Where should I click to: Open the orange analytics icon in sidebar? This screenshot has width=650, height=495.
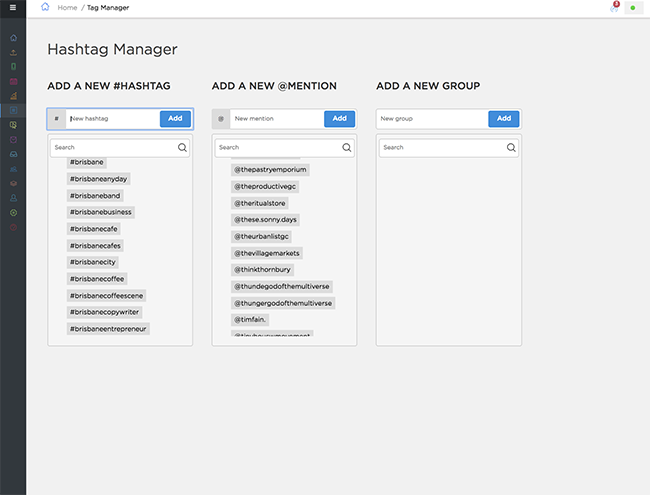(13, 96)
